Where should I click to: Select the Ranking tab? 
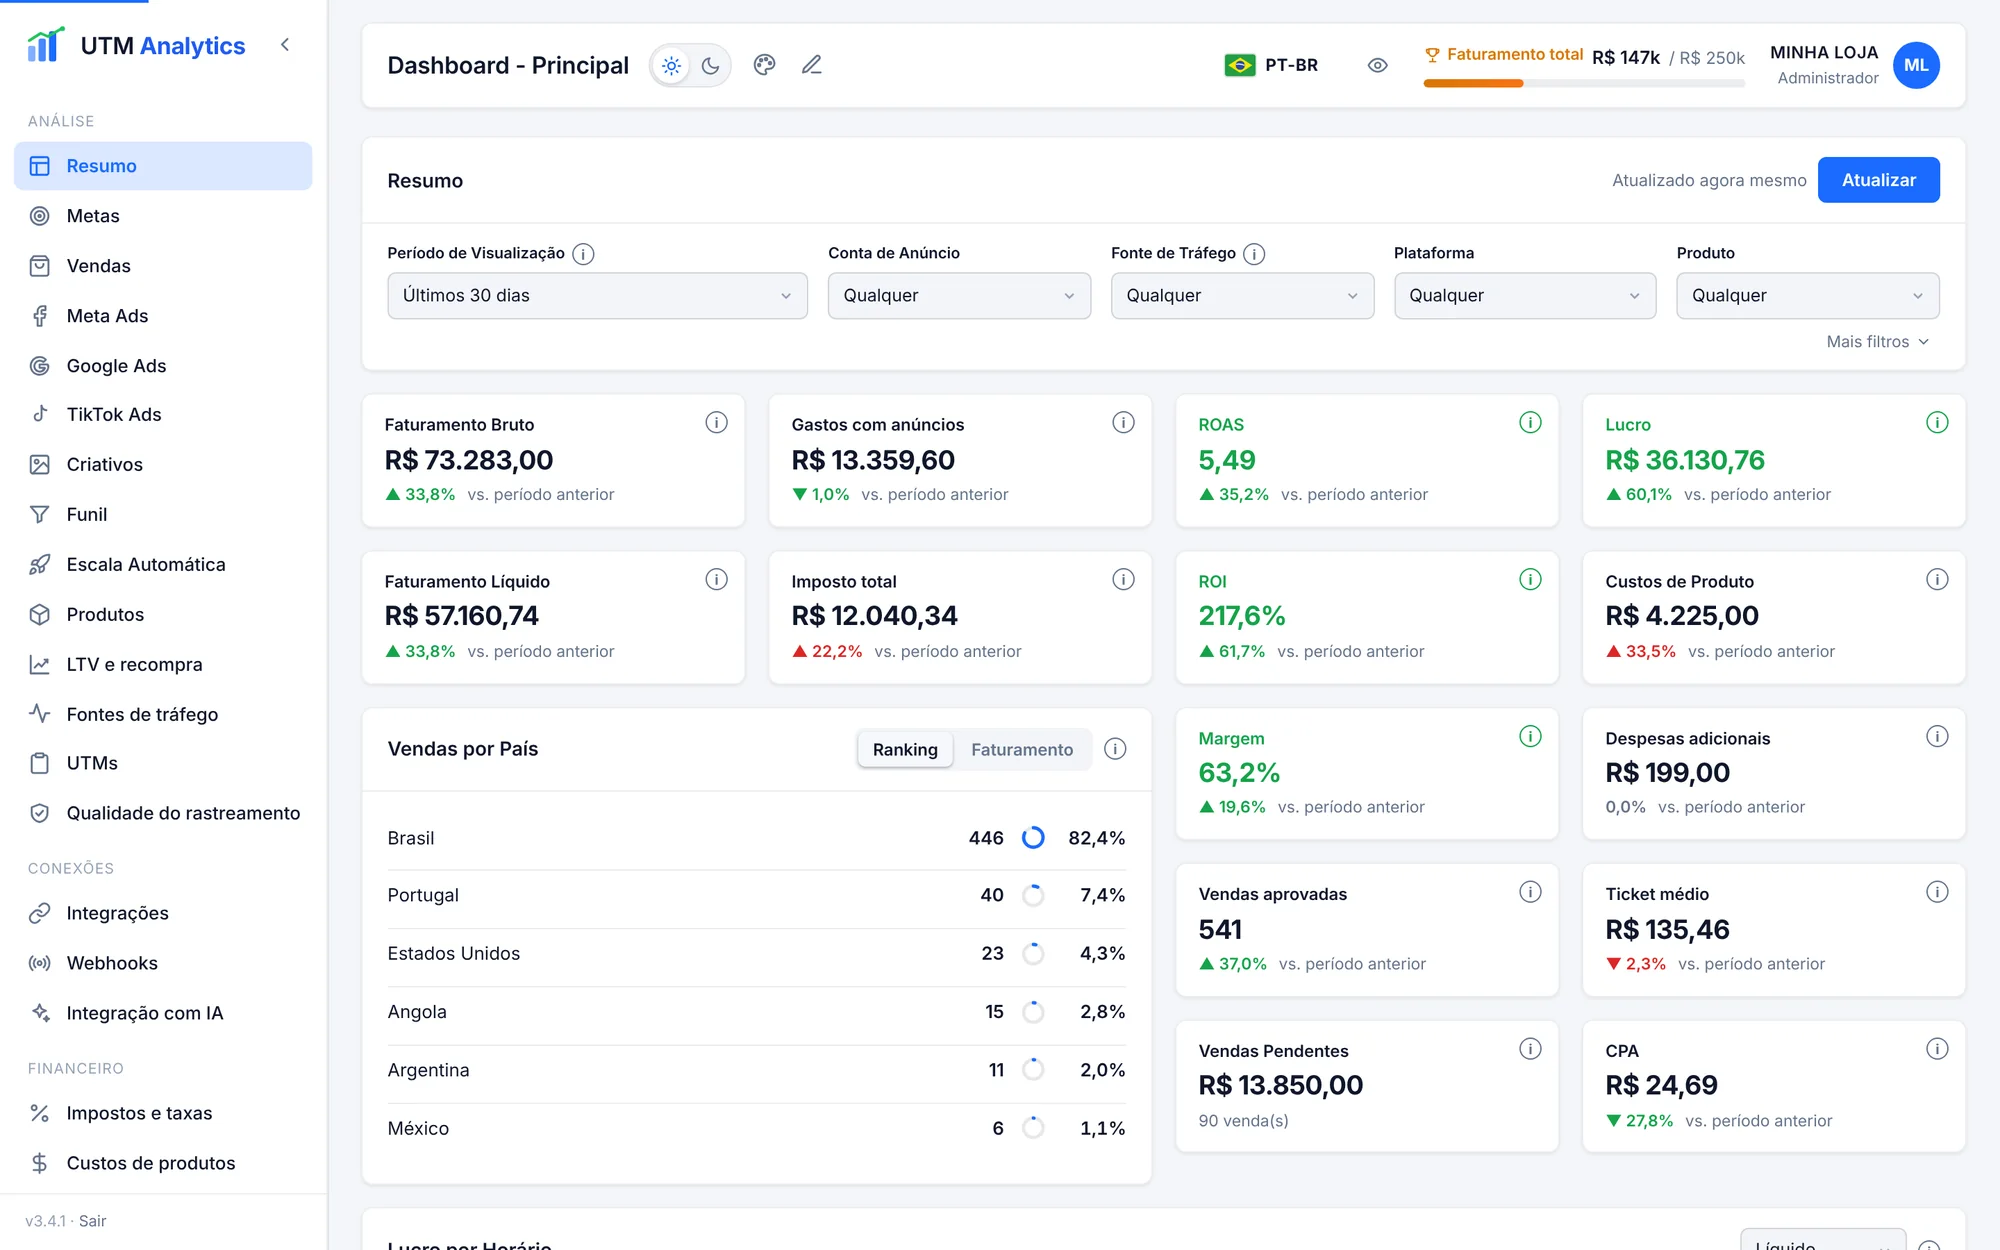(x=905, y=750)
